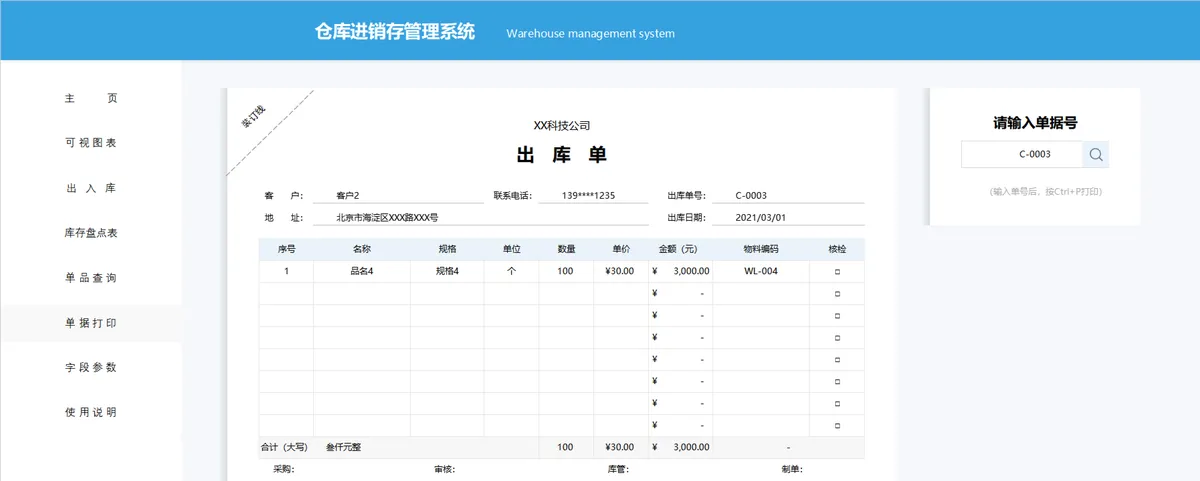
Task: Open the 可视图表 sidebar item
Action: (91, 143)
